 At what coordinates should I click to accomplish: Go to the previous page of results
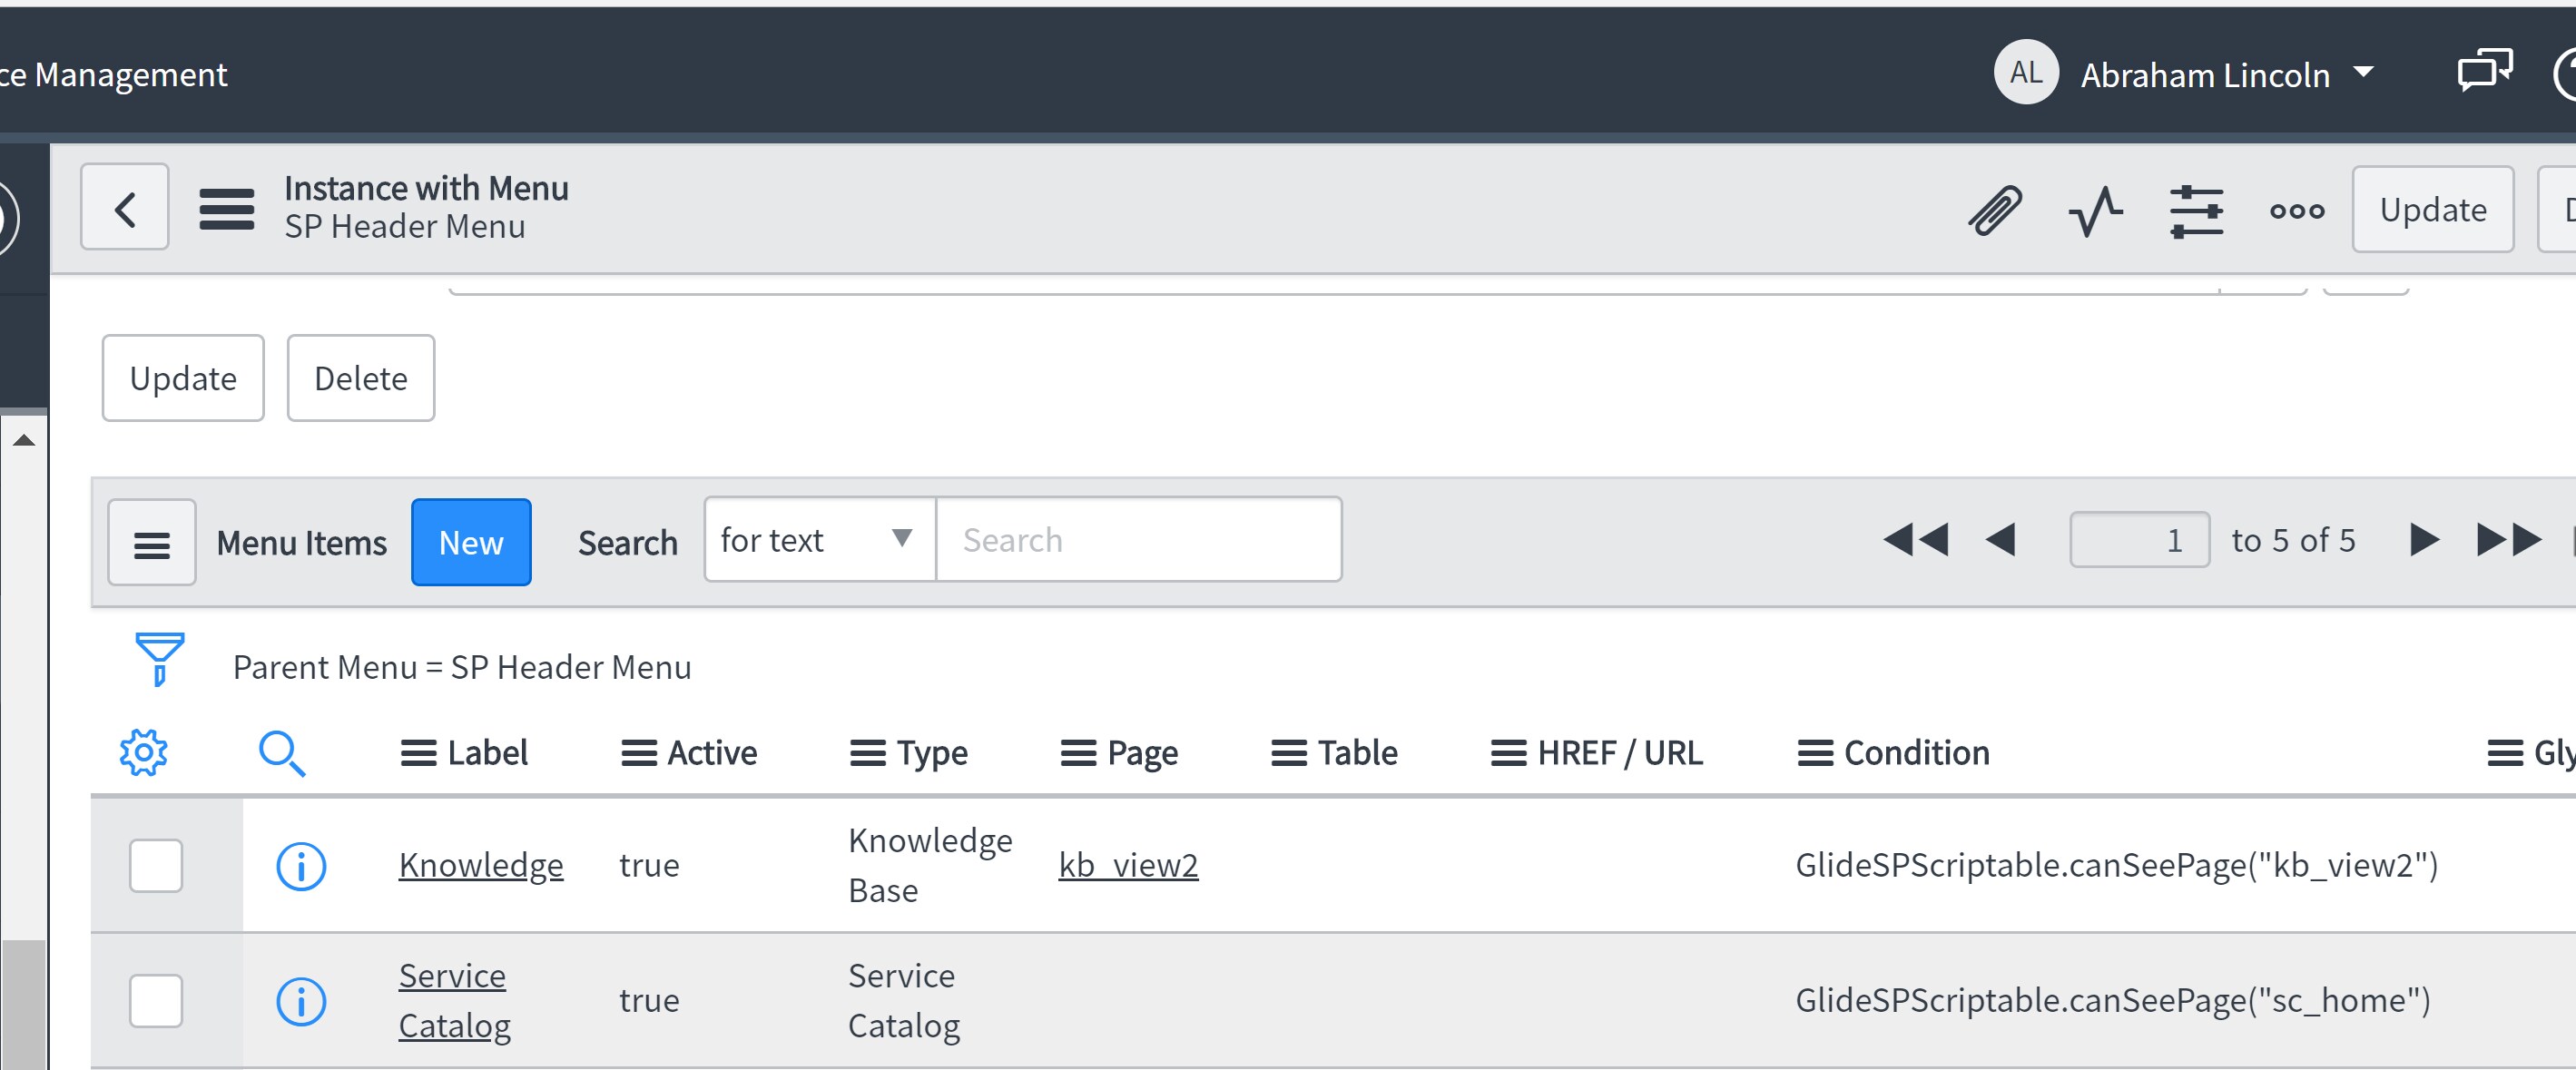click(2001, 540)
